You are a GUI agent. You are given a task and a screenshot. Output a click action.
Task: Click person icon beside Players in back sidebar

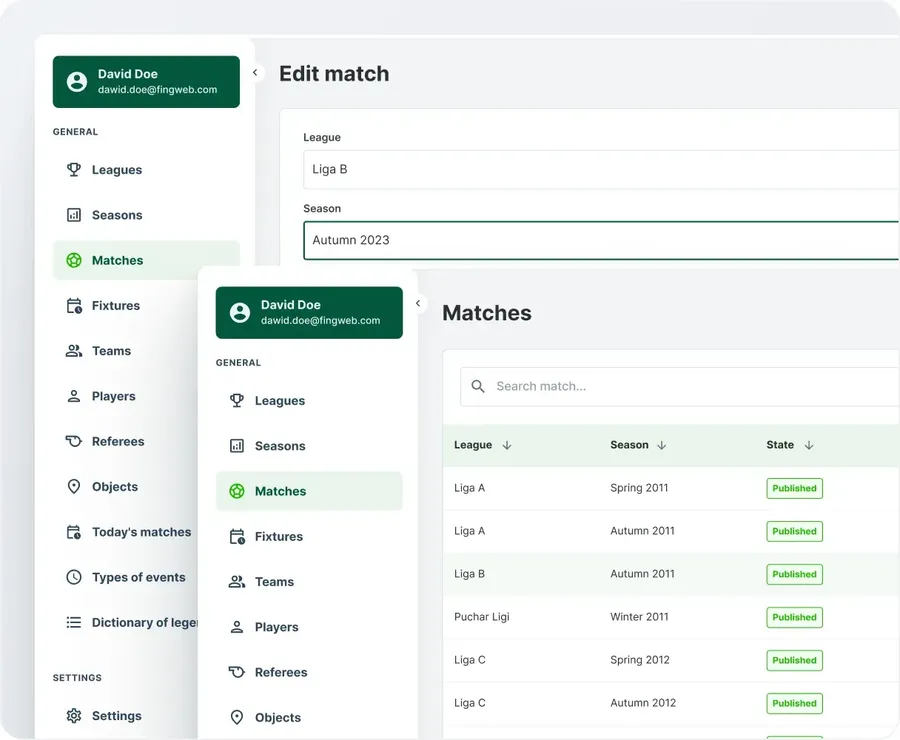tap(74, 396)
